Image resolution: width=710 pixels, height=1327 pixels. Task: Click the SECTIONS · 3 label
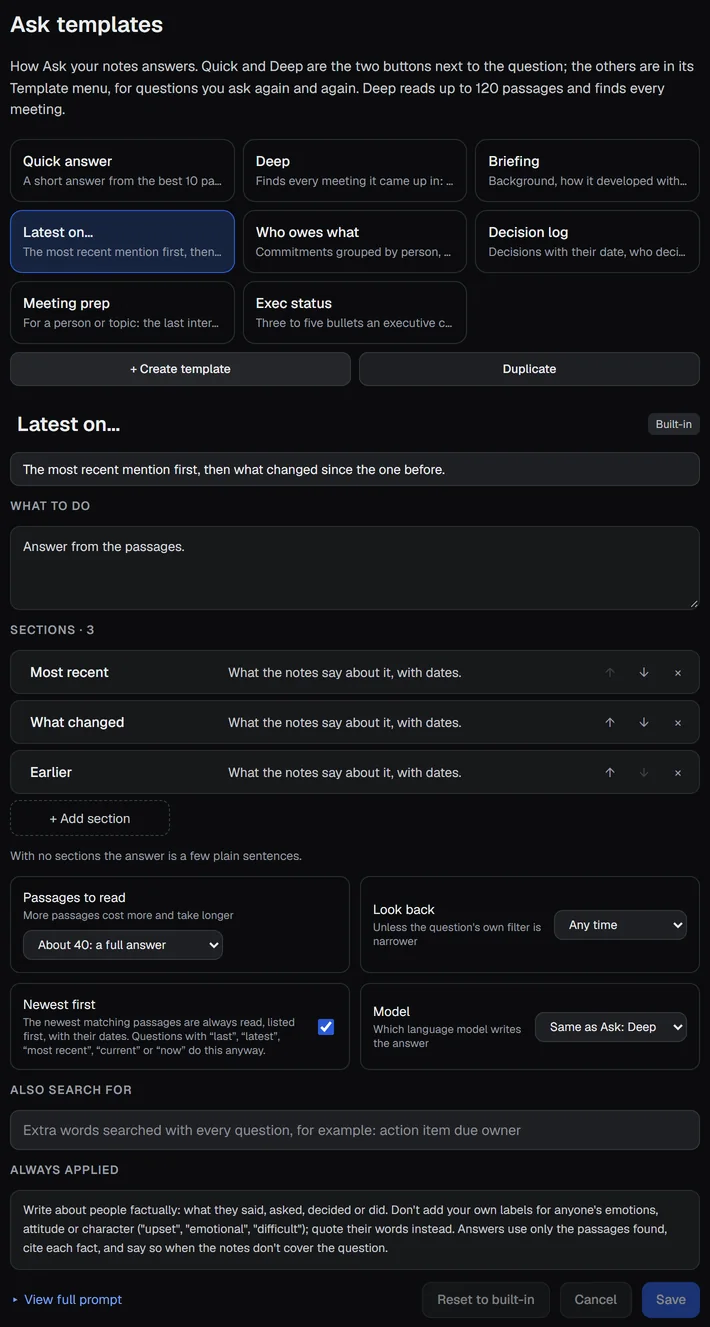pyautogui.click(x=52, y=630)
